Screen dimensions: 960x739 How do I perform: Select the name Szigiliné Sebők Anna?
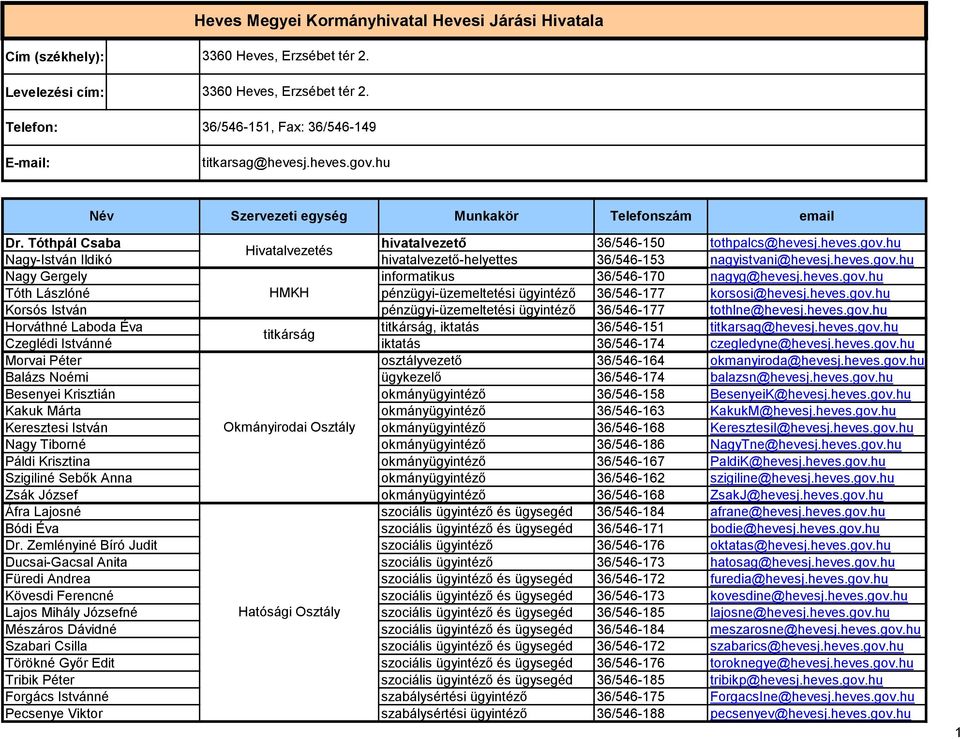[x=69, y=478]
